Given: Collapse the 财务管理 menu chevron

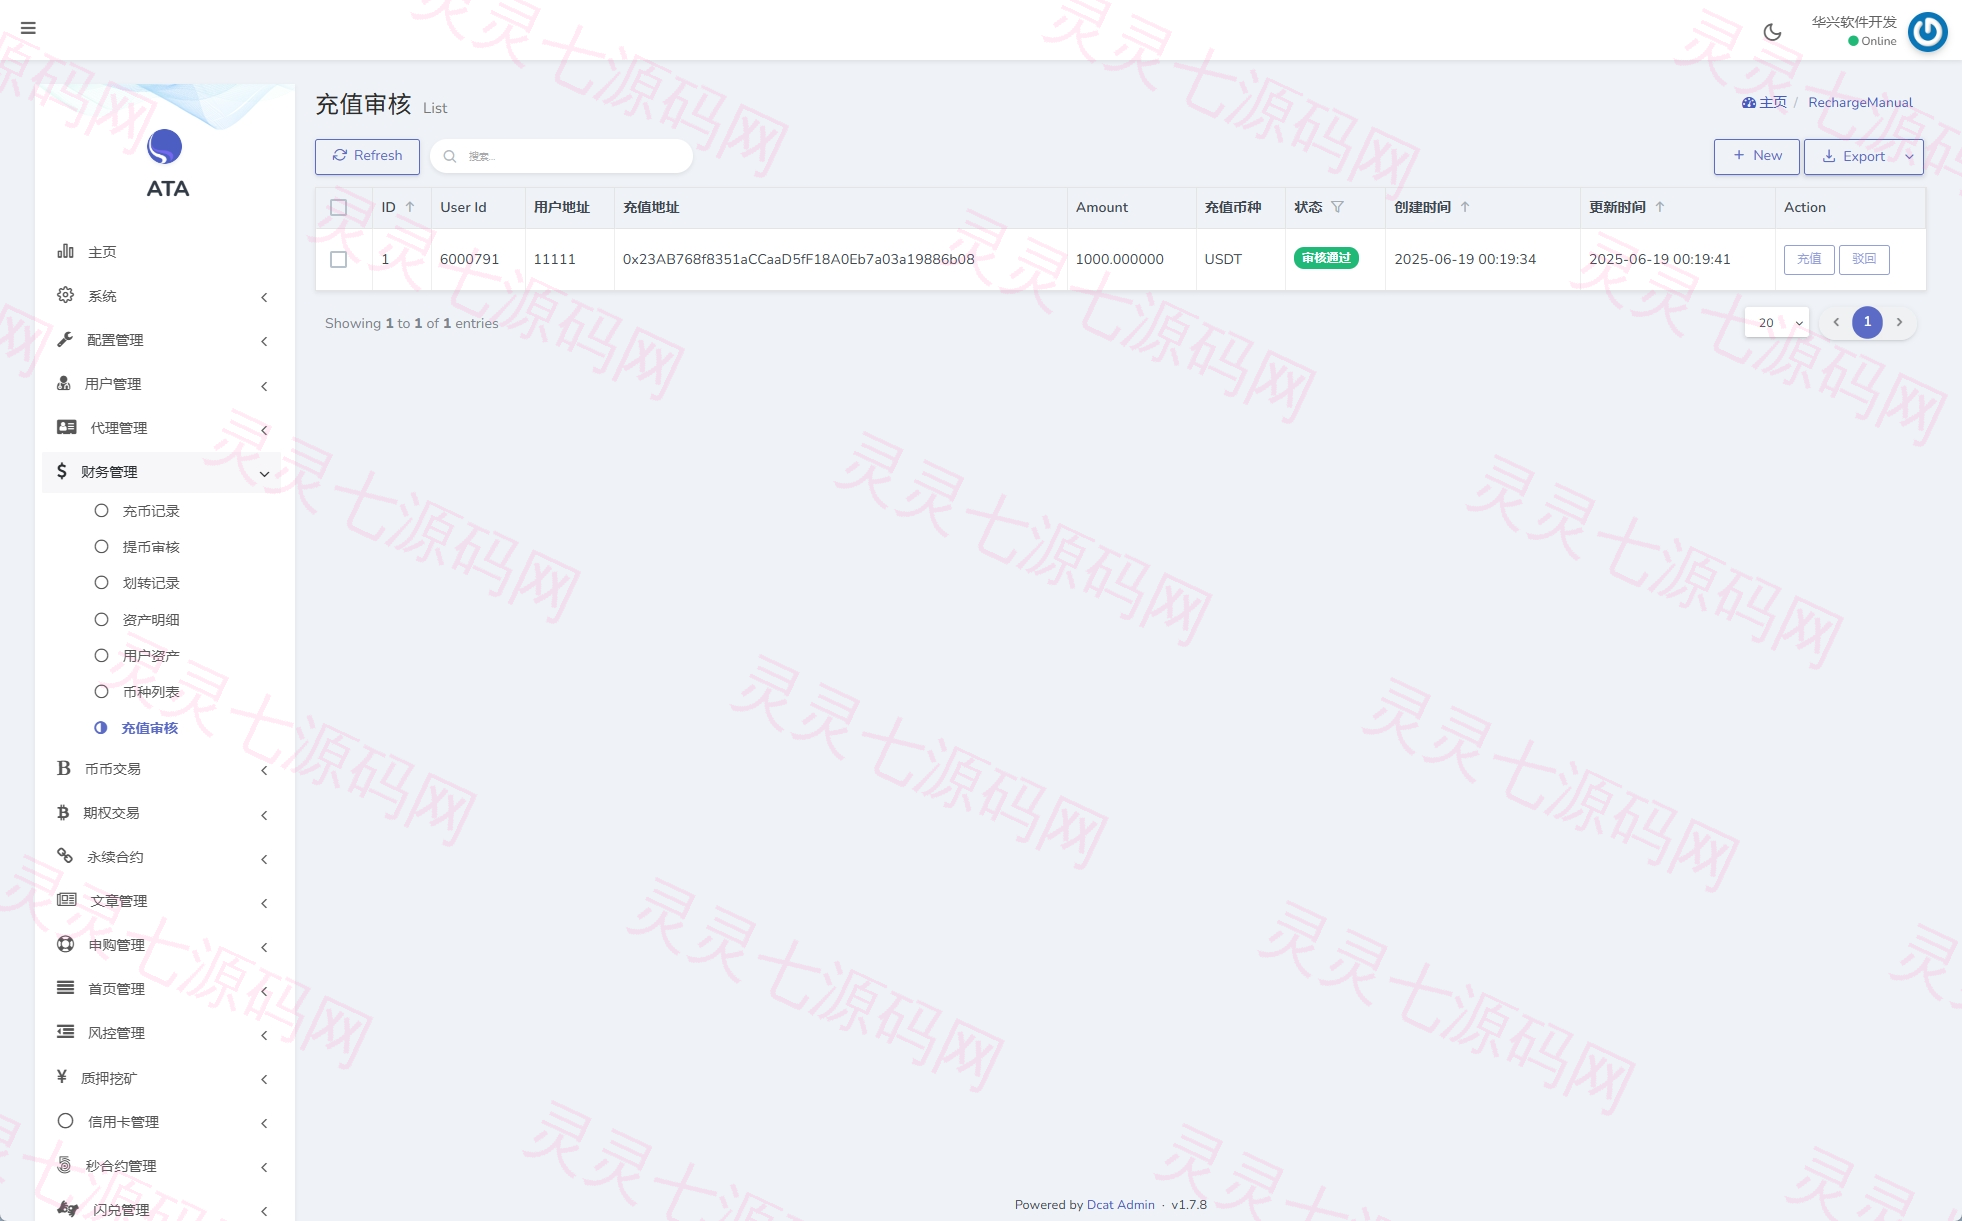Looking at the screenshot, I should [264, 474].
